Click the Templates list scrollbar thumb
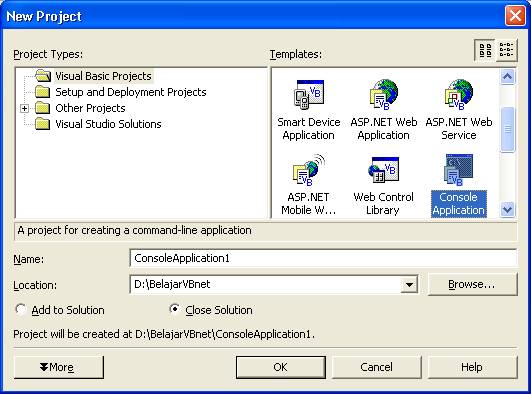Image resolution: width=531 pixels, height=394 pixels. click(x=507, y=129)
